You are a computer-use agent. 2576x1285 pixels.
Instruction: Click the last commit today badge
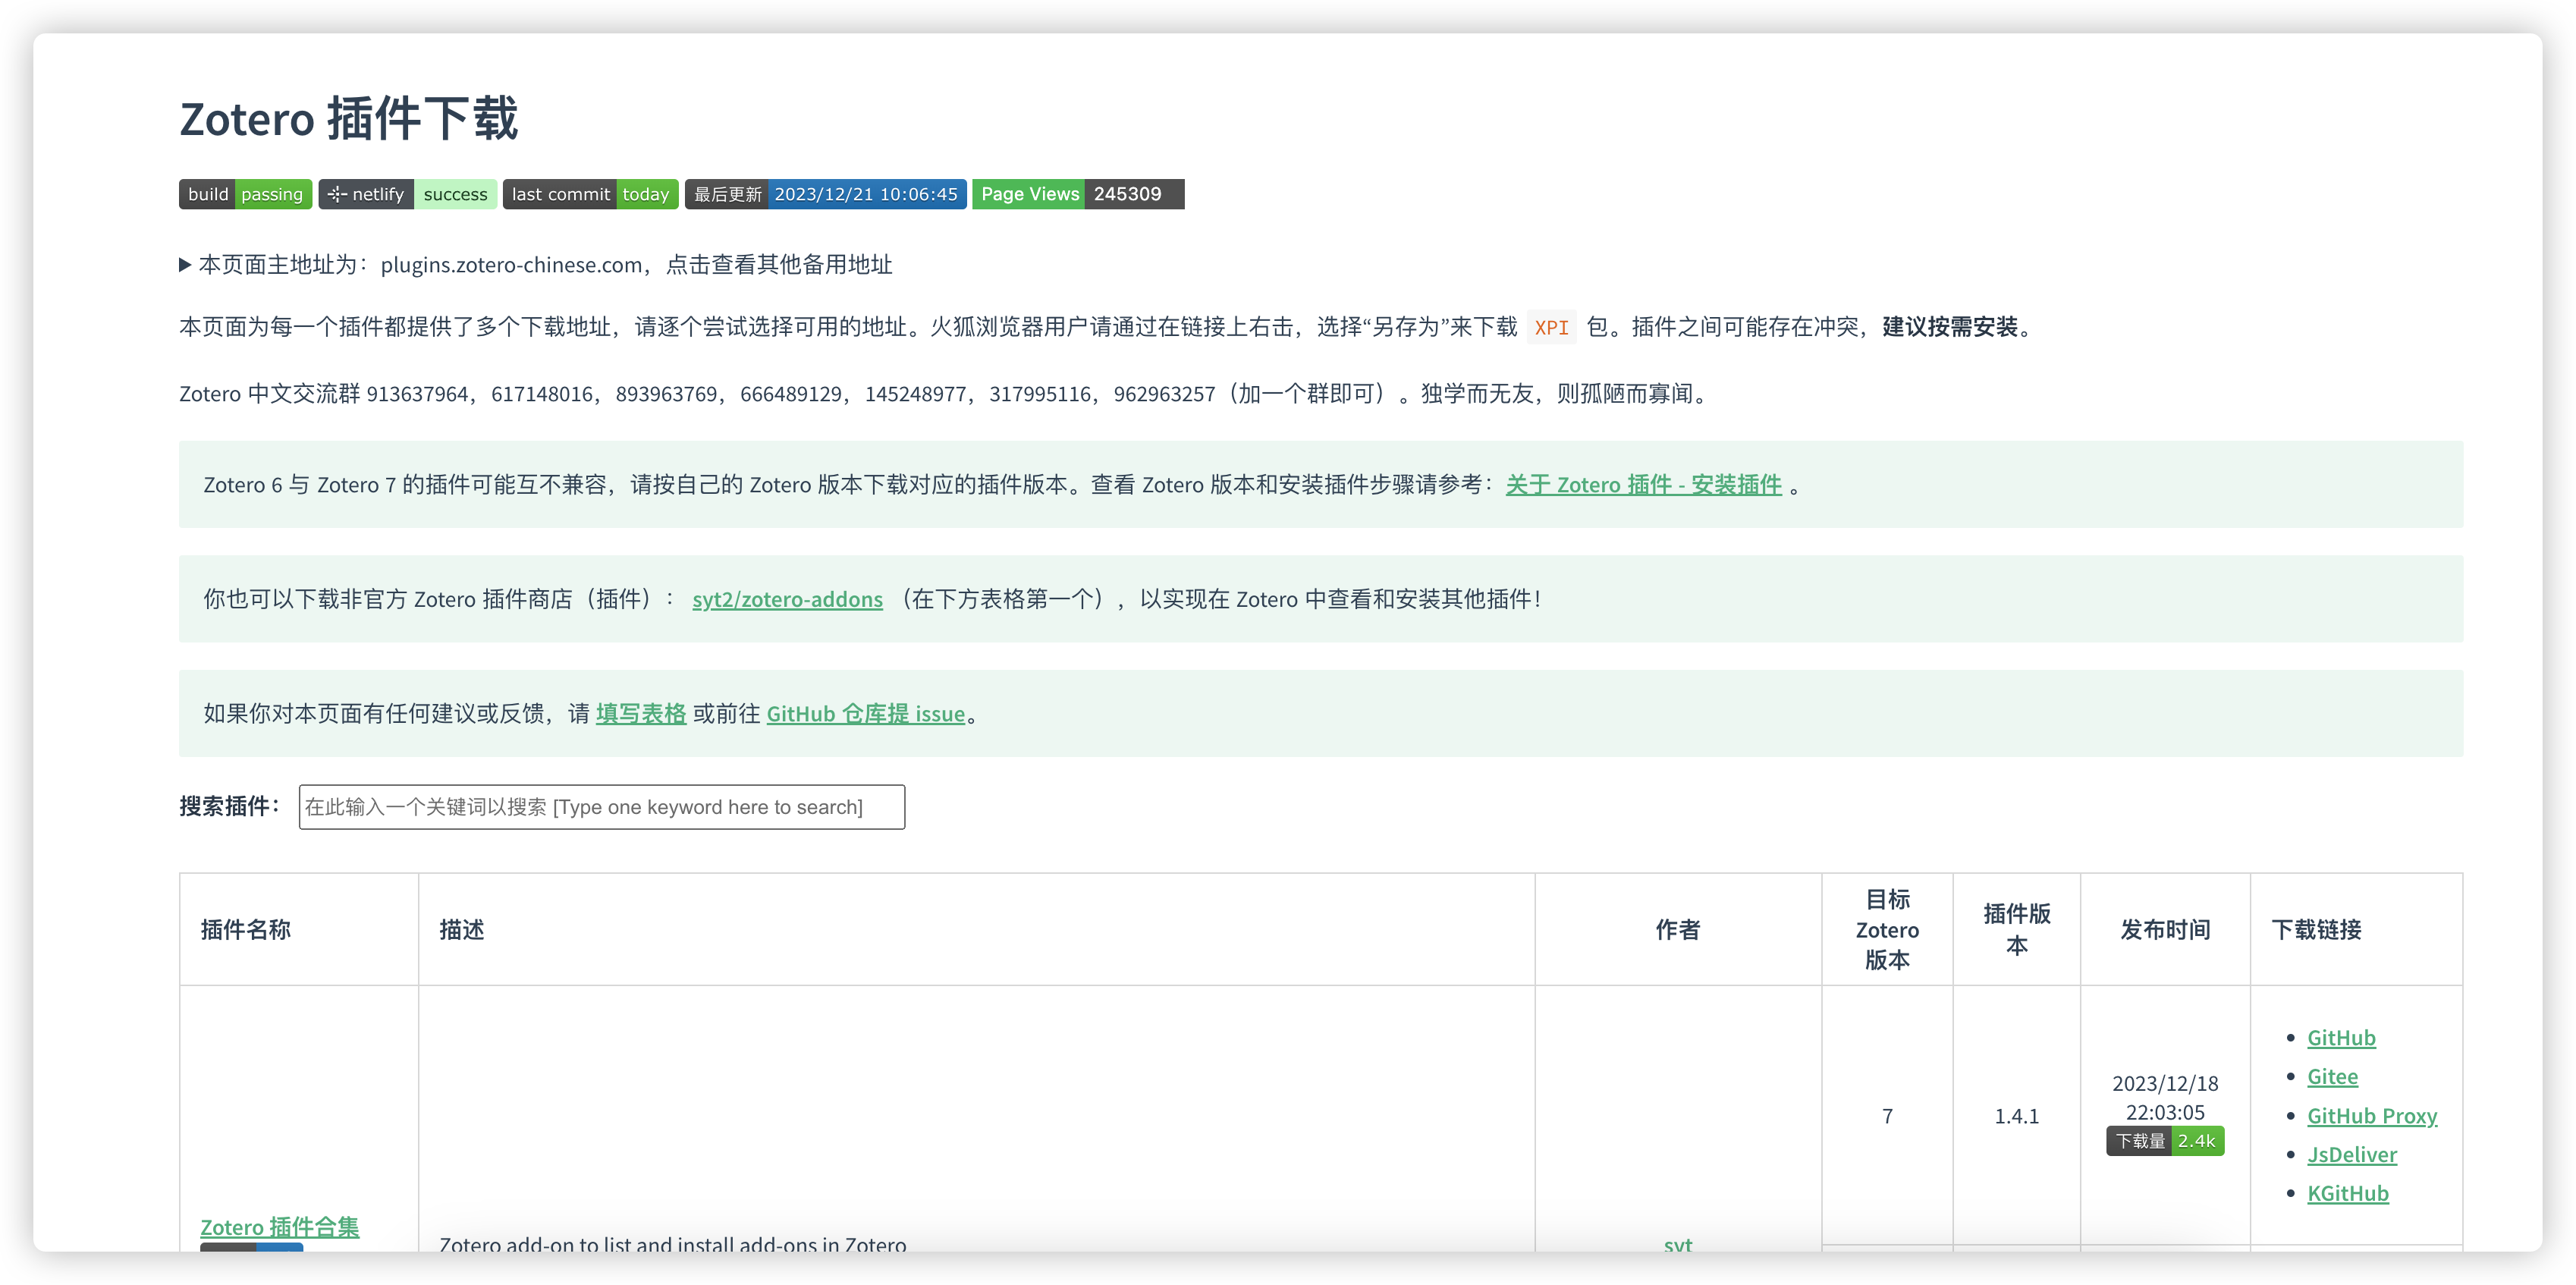click(590, 194)
